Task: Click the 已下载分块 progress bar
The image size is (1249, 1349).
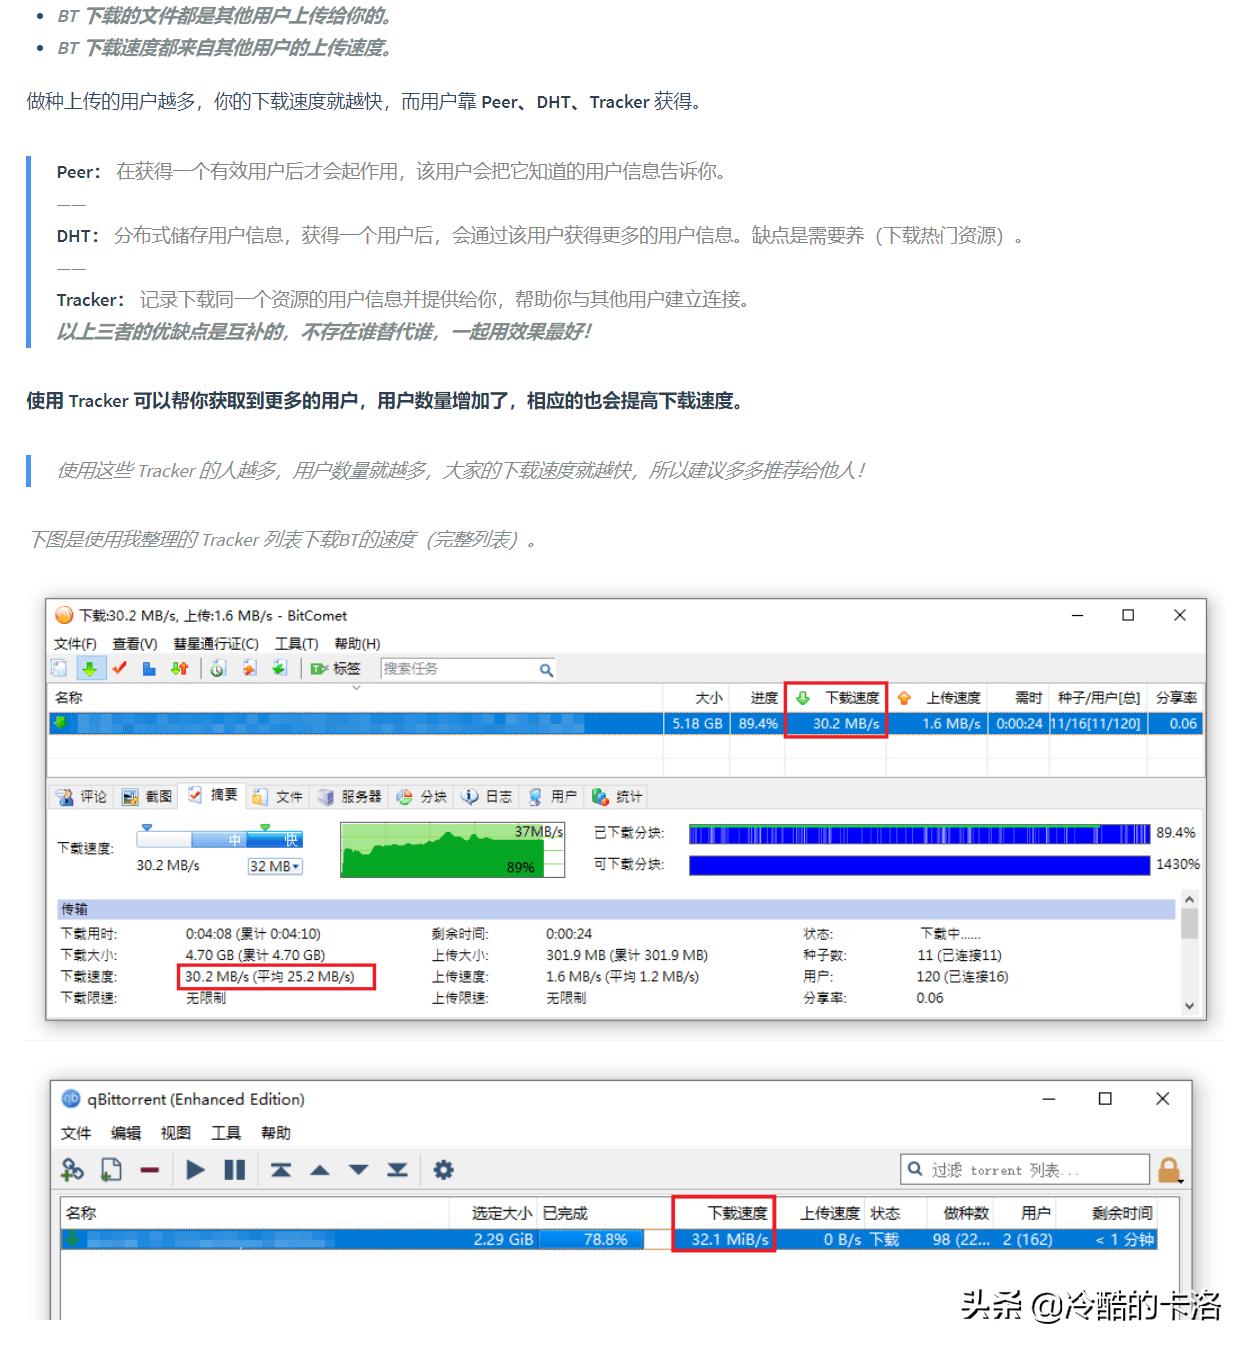Action: click(x=919, y=834)
